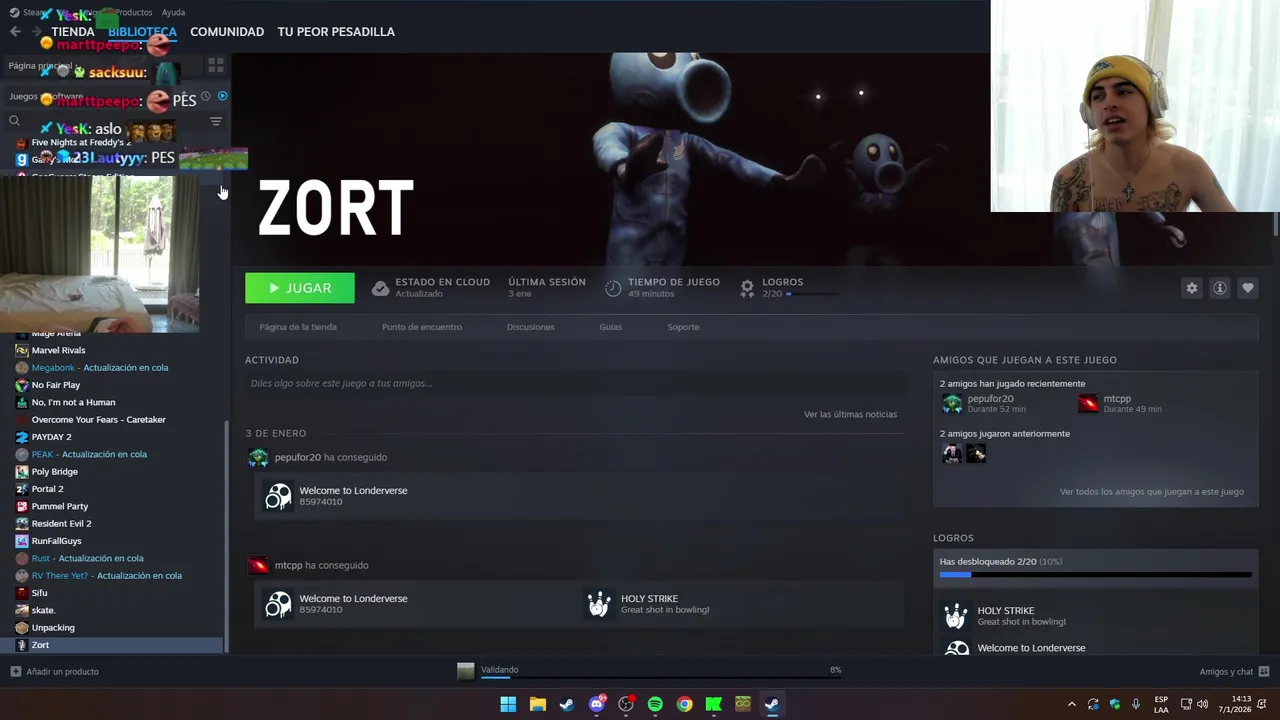Open OBS Studio from the taskbar
The width and height of the screenshot is (1280, 720).
click(x=626, y=704)
